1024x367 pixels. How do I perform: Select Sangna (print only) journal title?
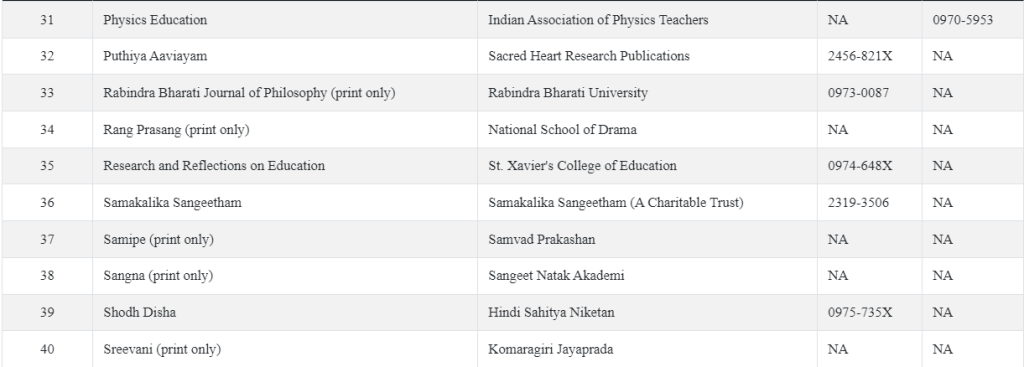[158, 276]
